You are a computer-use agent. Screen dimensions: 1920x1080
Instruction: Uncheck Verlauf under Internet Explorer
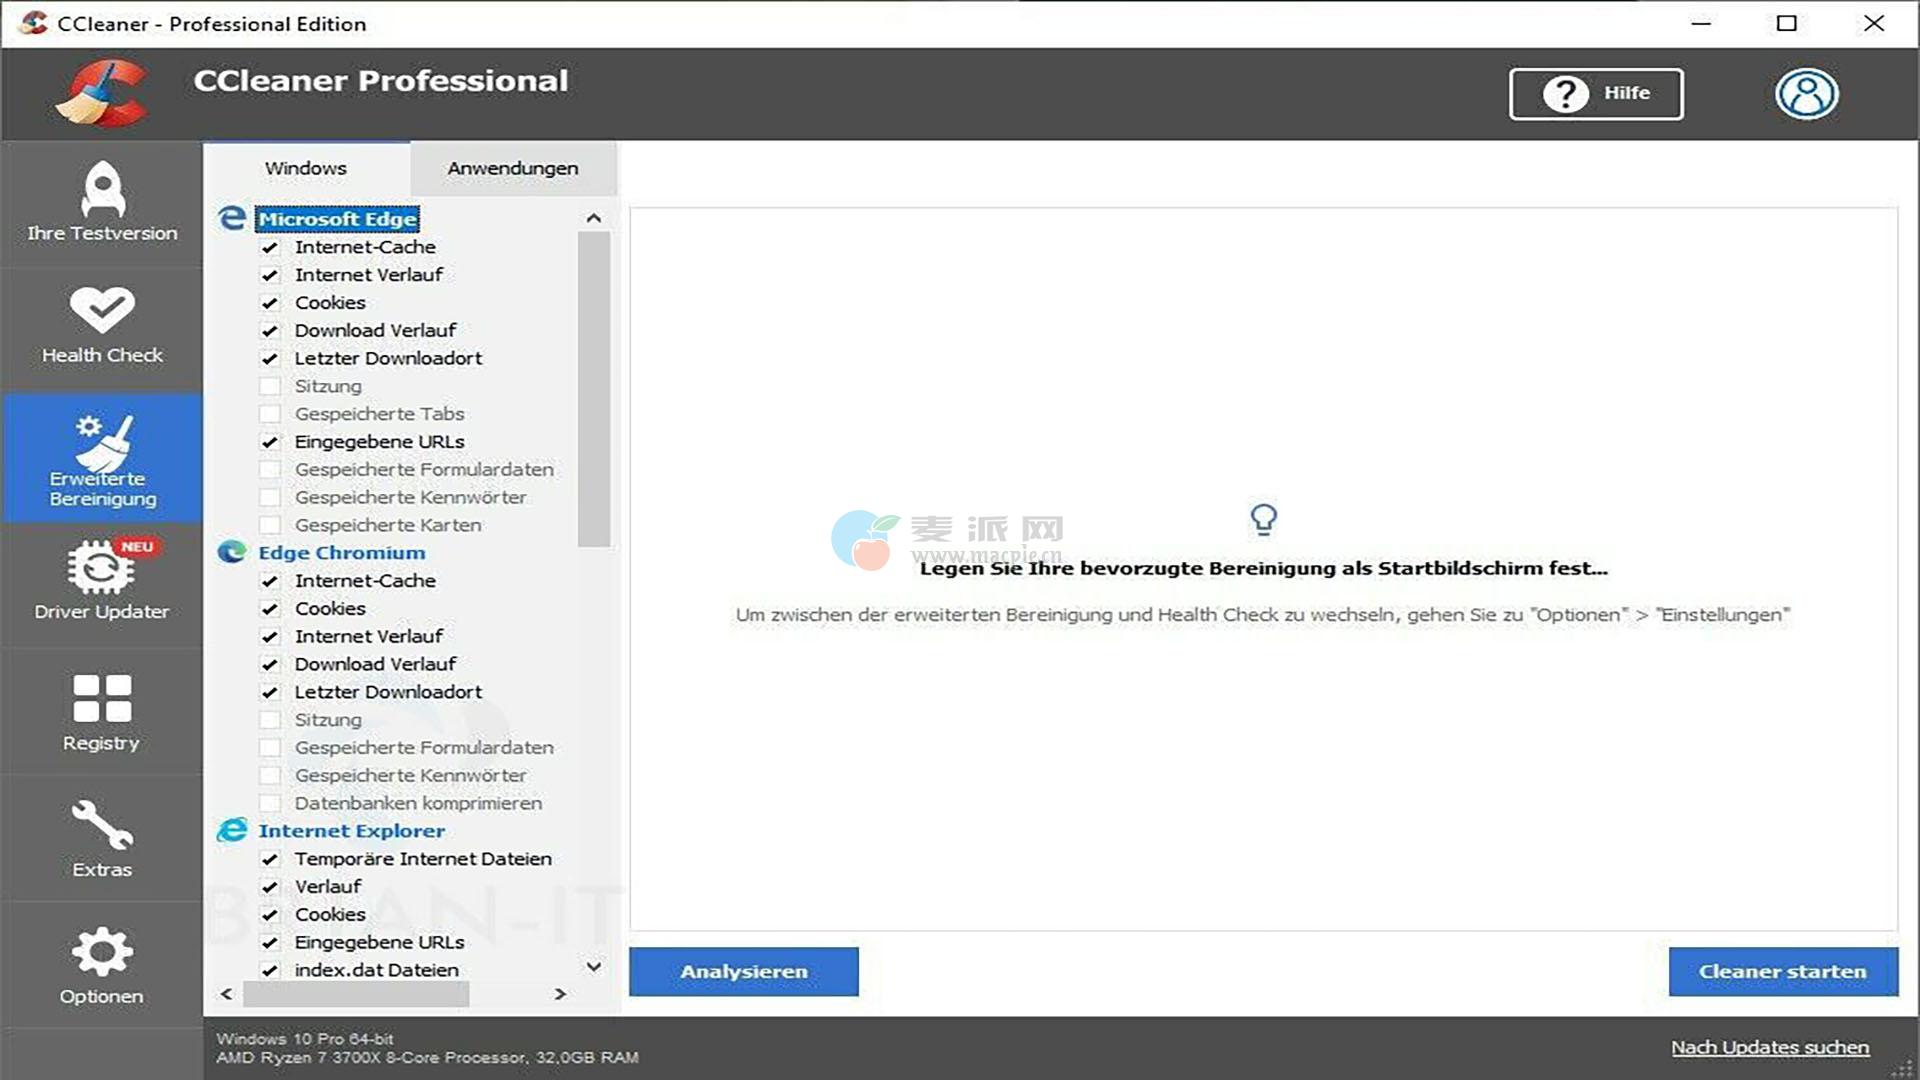coord(269,887)
